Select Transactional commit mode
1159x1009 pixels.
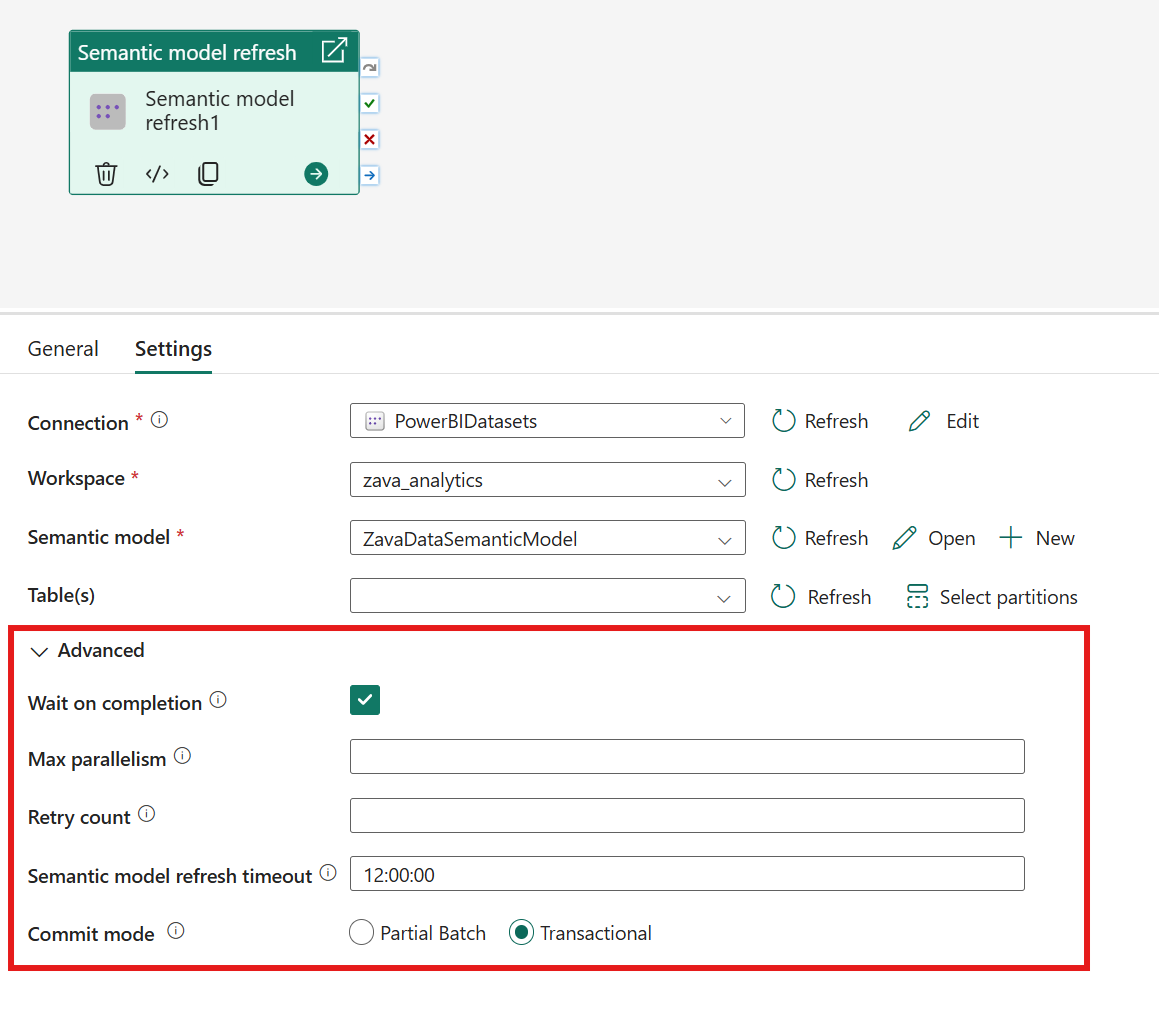tap(580, 933)
